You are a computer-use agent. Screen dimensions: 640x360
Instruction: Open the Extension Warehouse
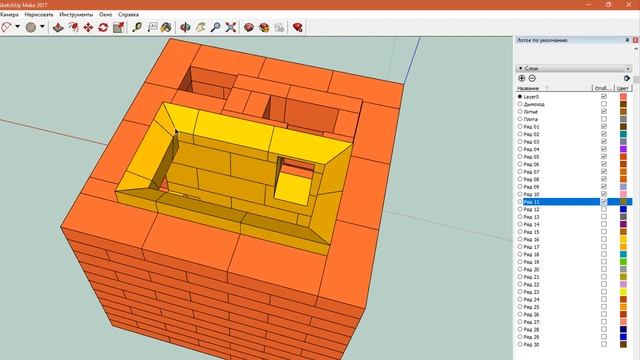point(264,27)
